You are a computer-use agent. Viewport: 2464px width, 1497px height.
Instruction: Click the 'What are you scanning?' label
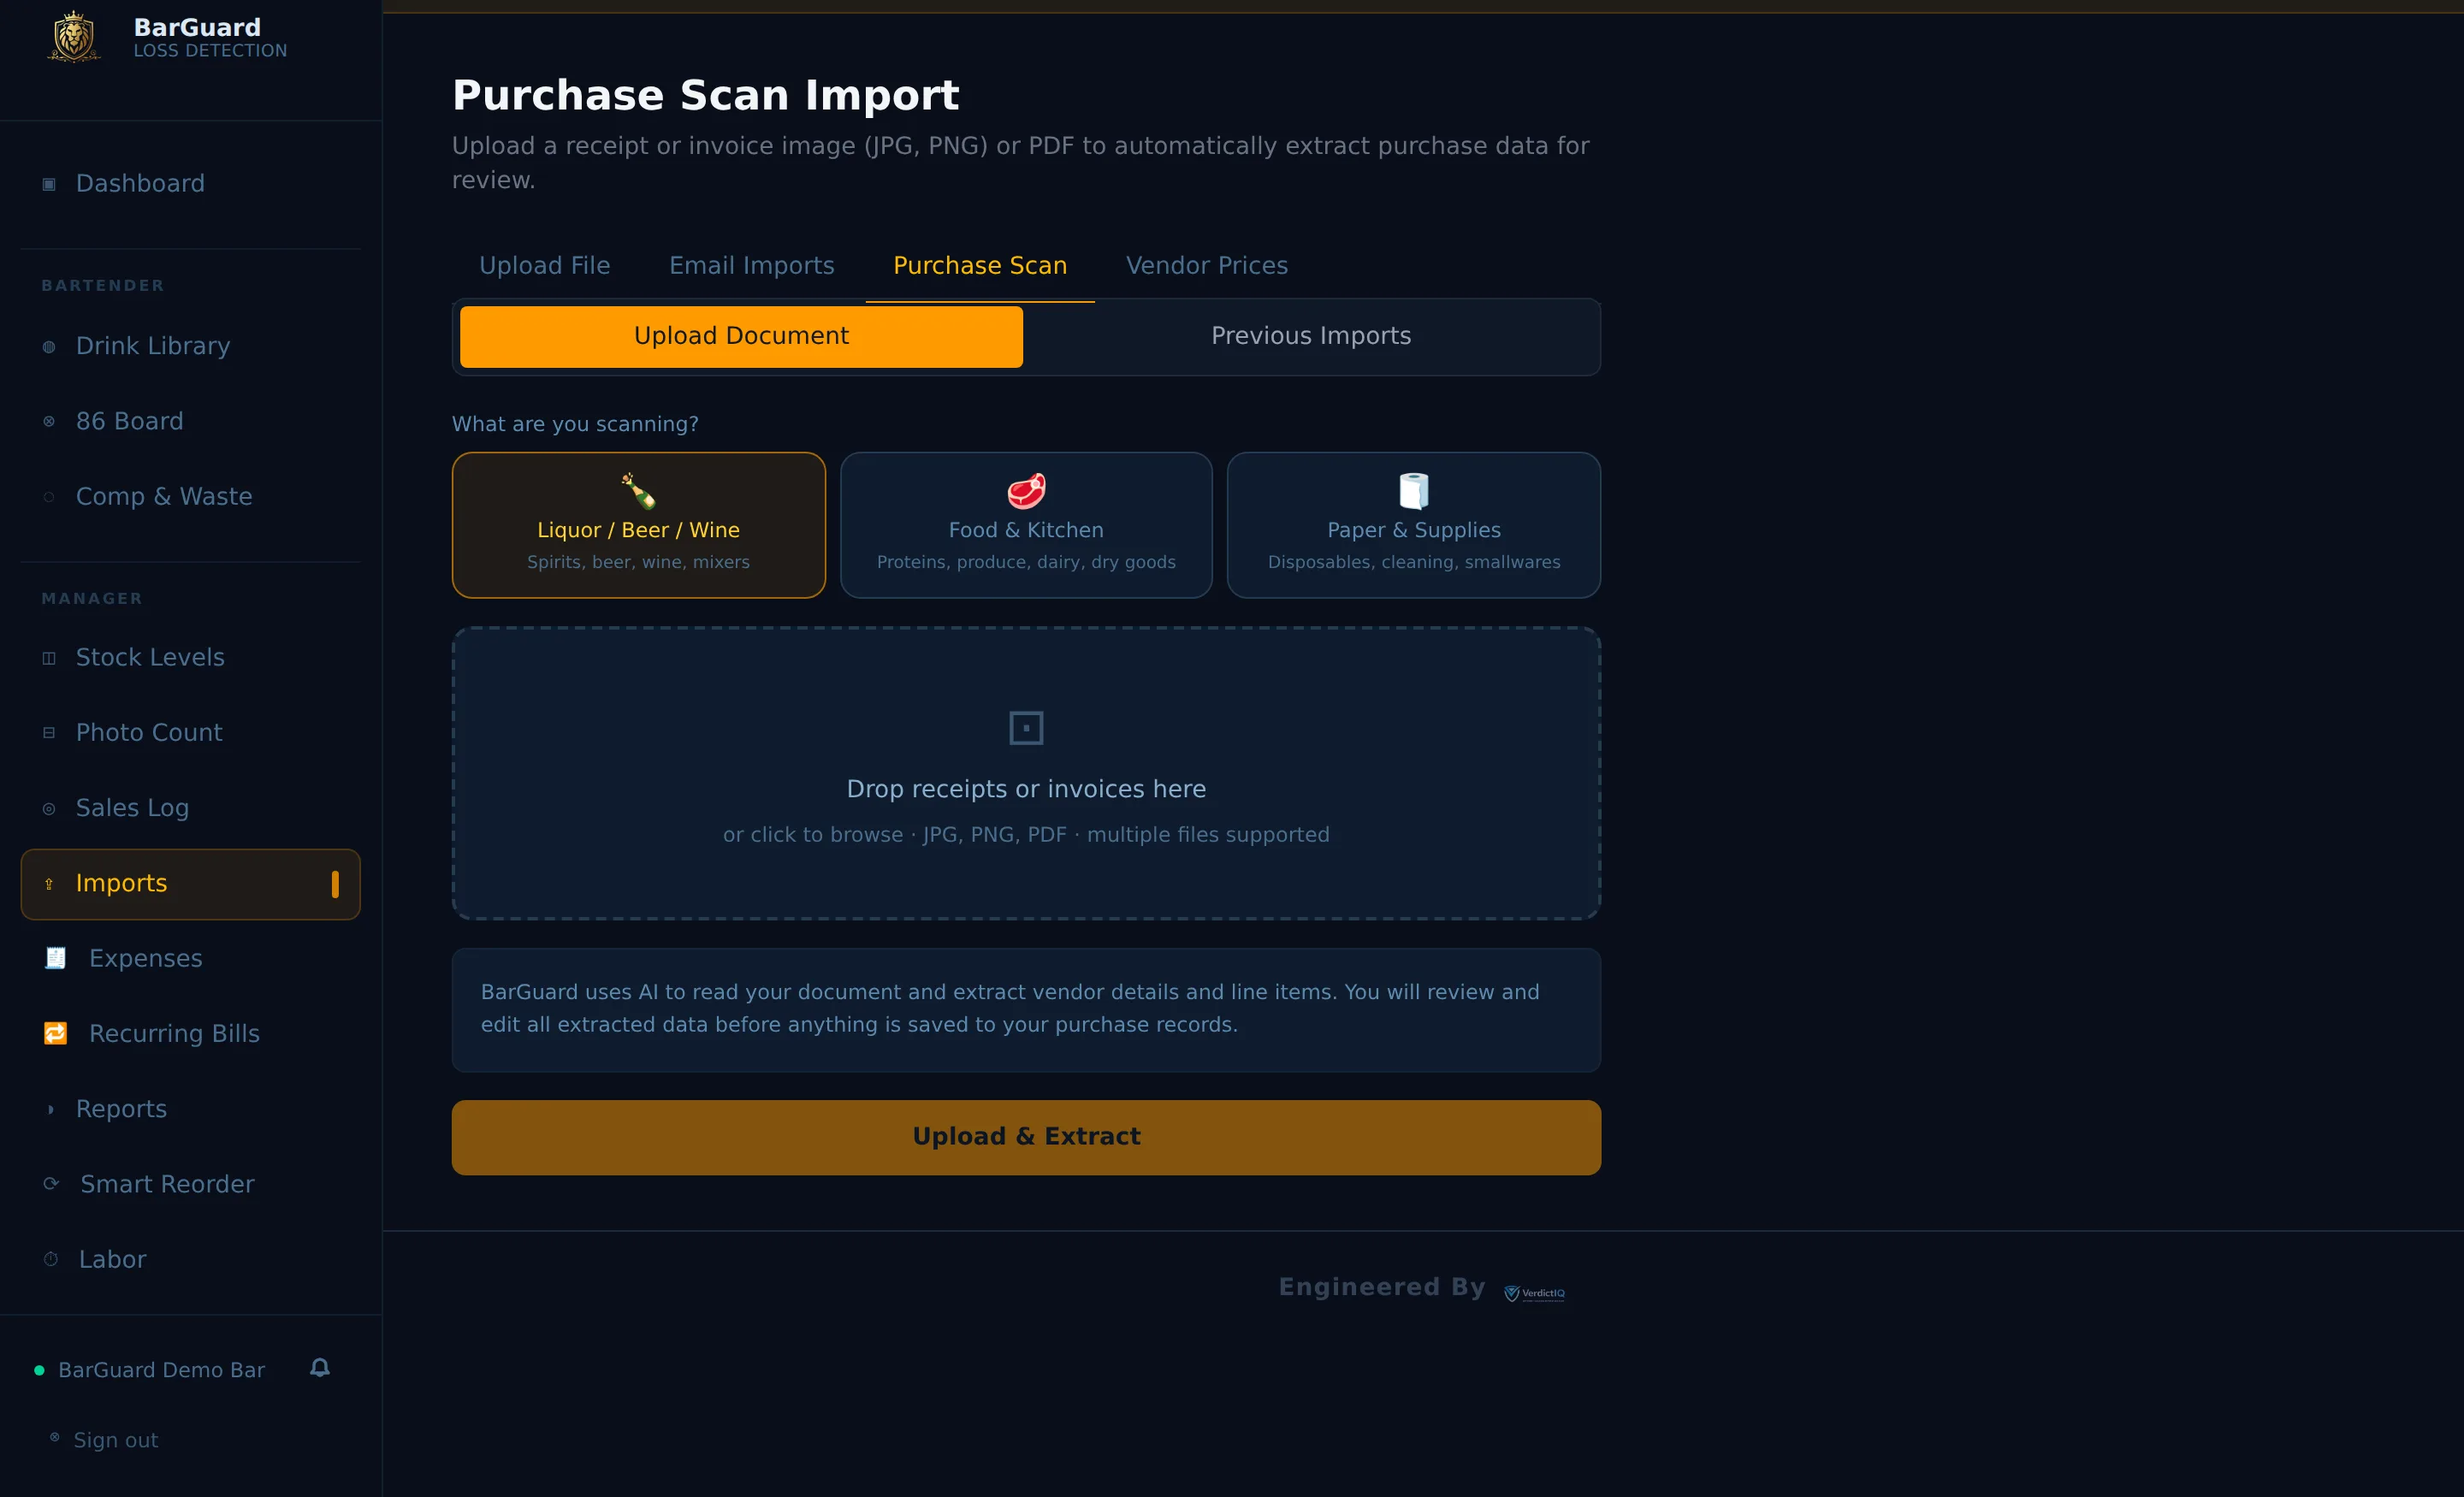[x=575, y=424]
